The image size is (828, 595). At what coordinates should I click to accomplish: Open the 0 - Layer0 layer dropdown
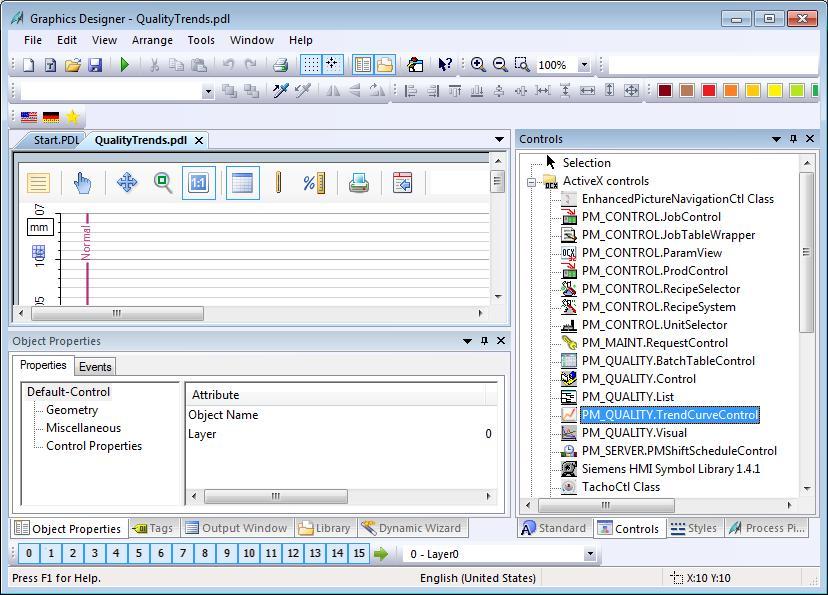pos(590,554)
